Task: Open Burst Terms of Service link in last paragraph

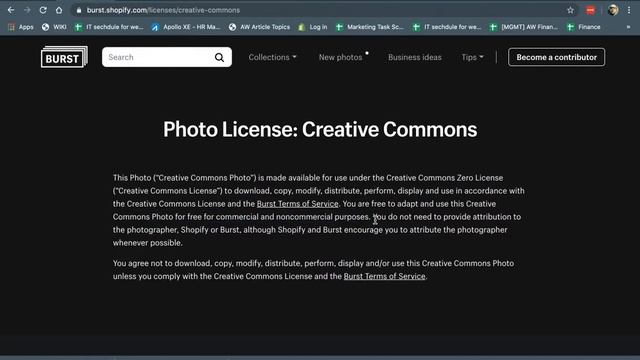Action: click(384, 276)
